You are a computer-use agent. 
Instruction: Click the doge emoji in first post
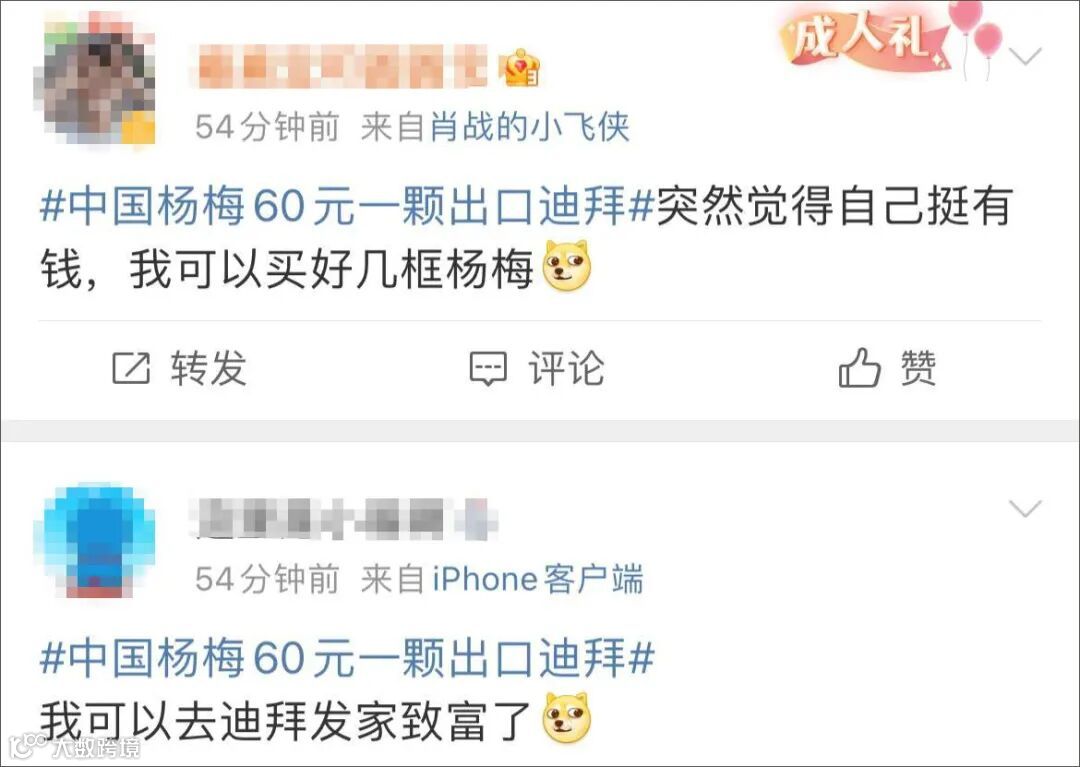coord(568,265)
